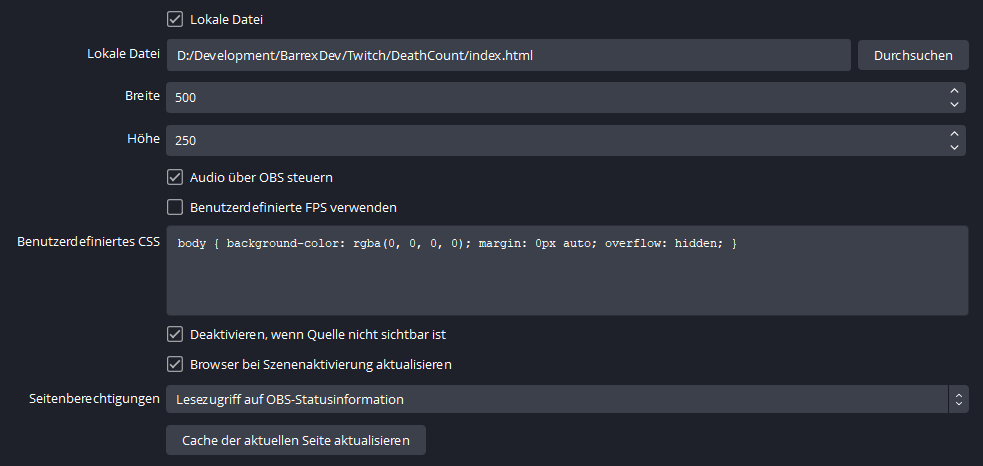
Task: Enable Benutzerdefinierte FPS verwenden
Action: [175, 208]
